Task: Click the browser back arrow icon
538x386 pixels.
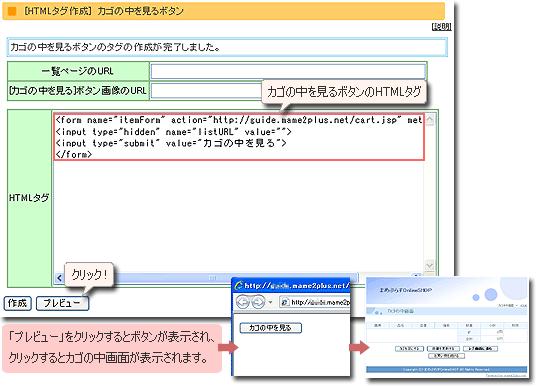Action: (x=243, y=302)
